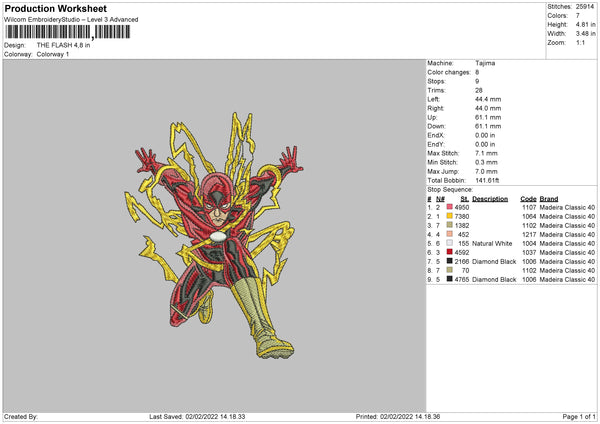
Task: Pick the black swatch in stop row 9
Action: (450, 279)
